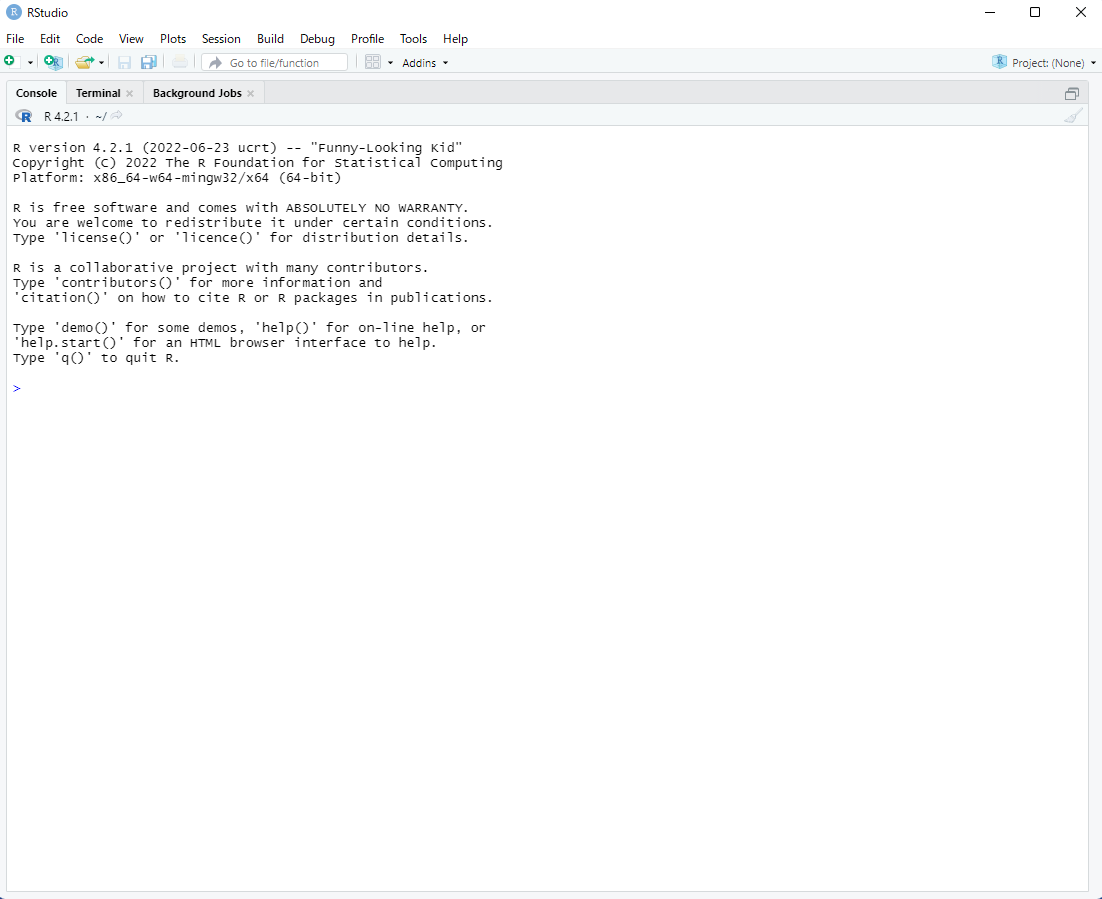Viewport: 1102px width, 899px height.
Task: Clear console with the broom icon
Action: (x=1072, y=116)
